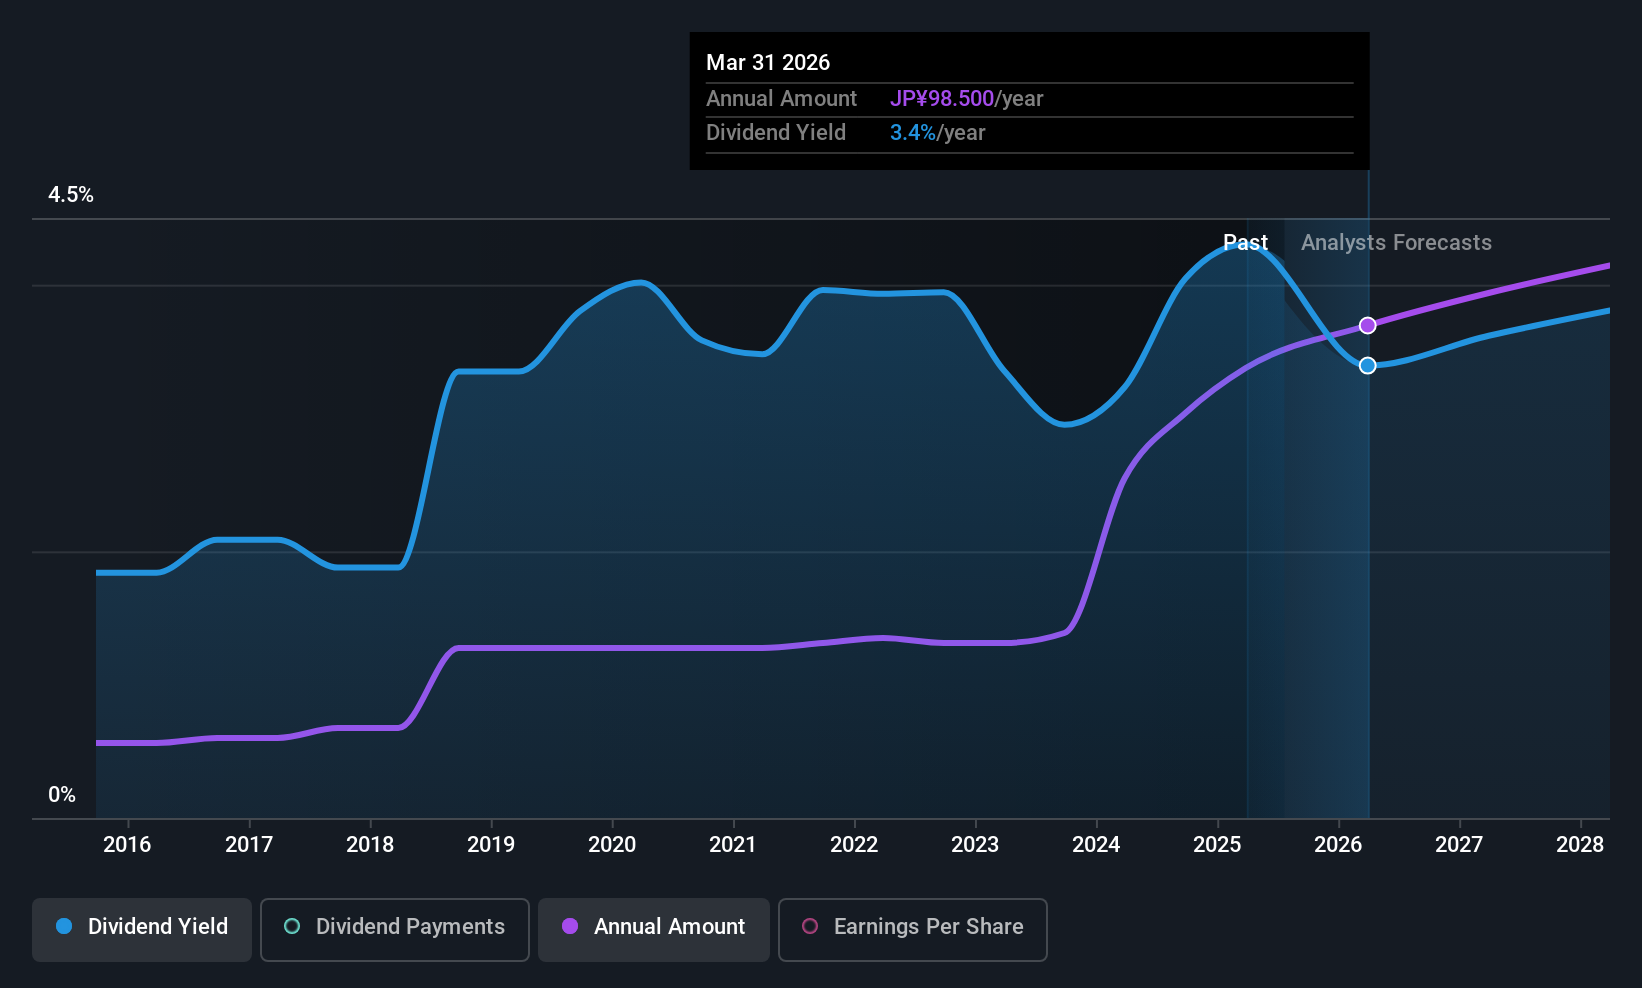Click the Past label on the chart
This screenshot has height=988, width=1642.
pos(1245,243)
